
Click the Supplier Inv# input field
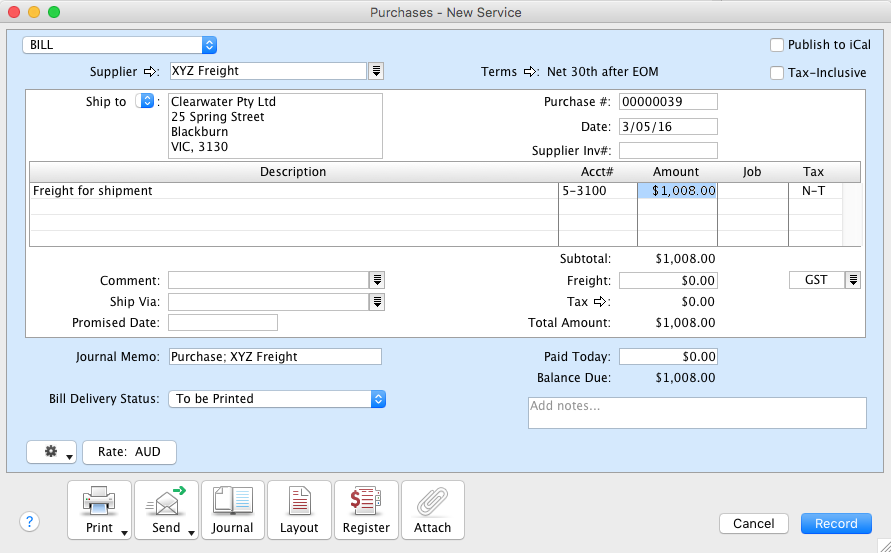668,151
